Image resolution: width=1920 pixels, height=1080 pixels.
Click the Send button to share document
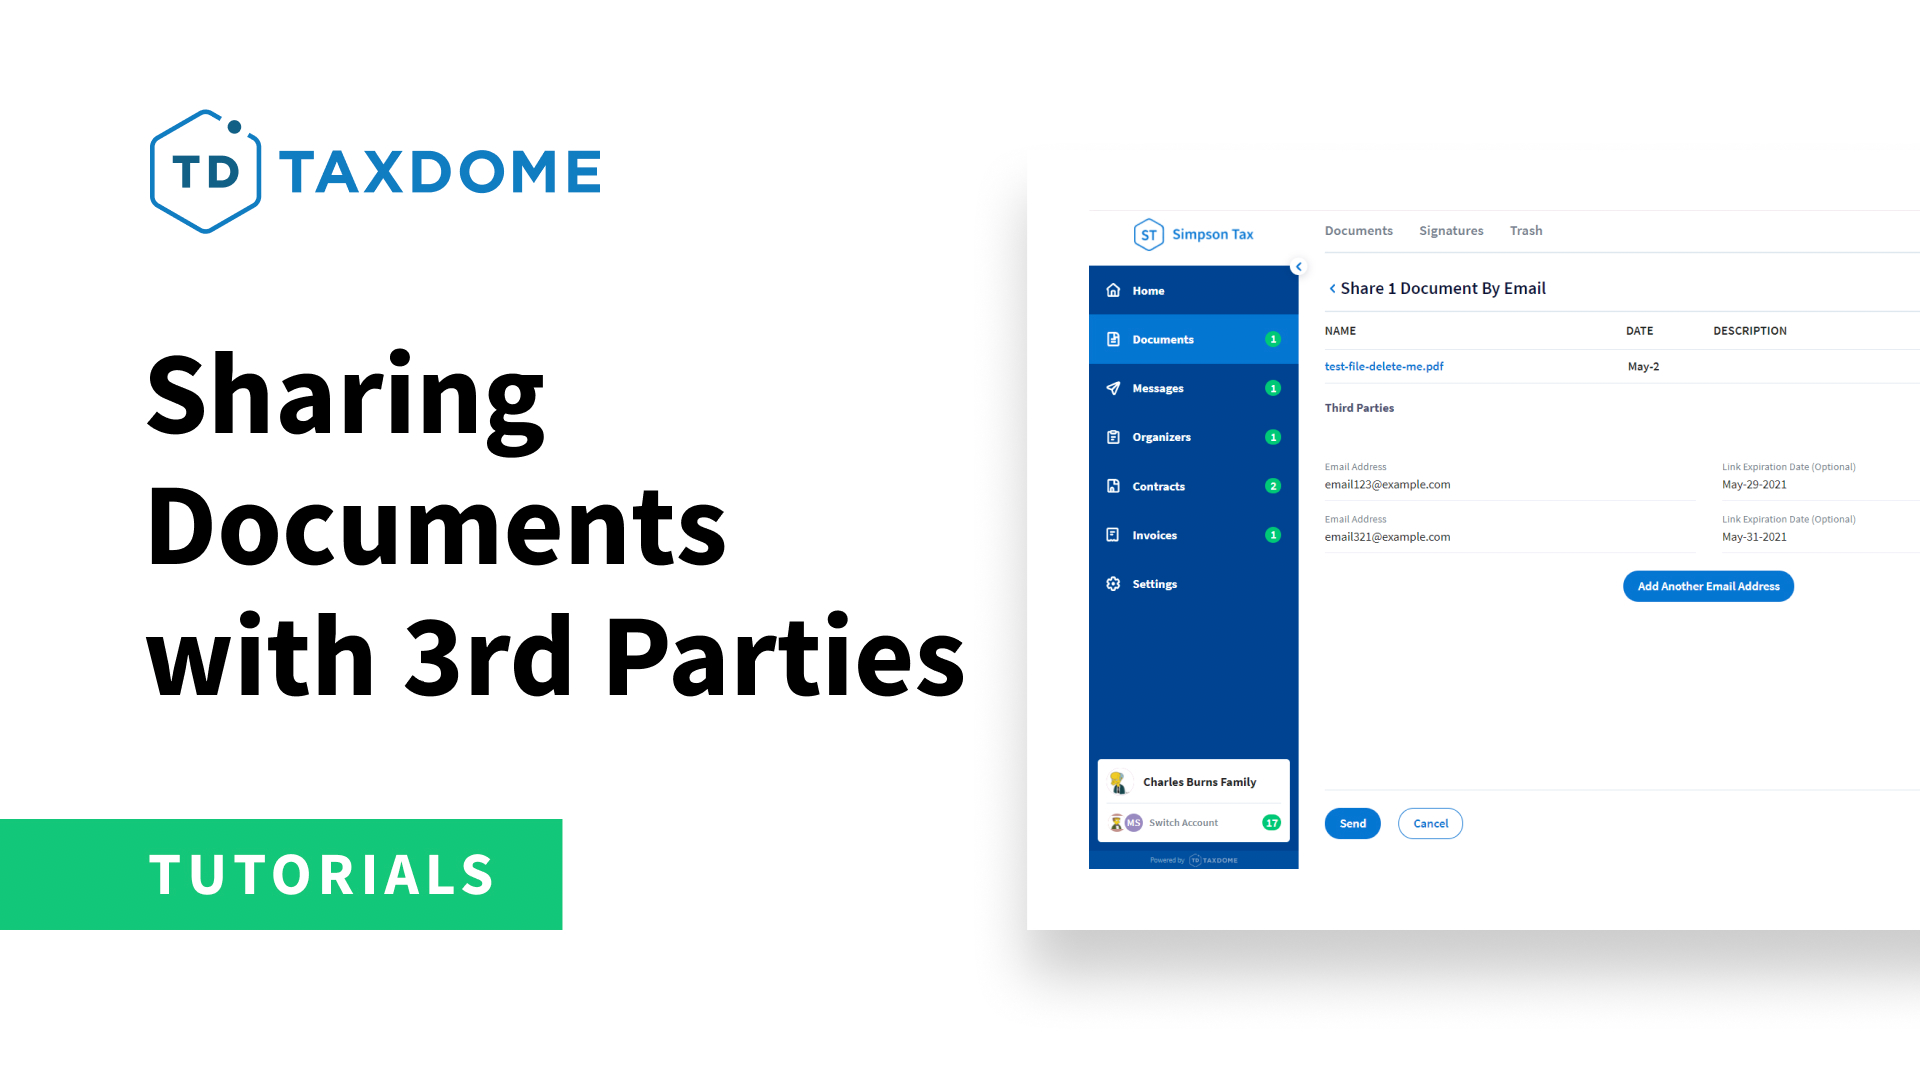(x=1352, y=823)
